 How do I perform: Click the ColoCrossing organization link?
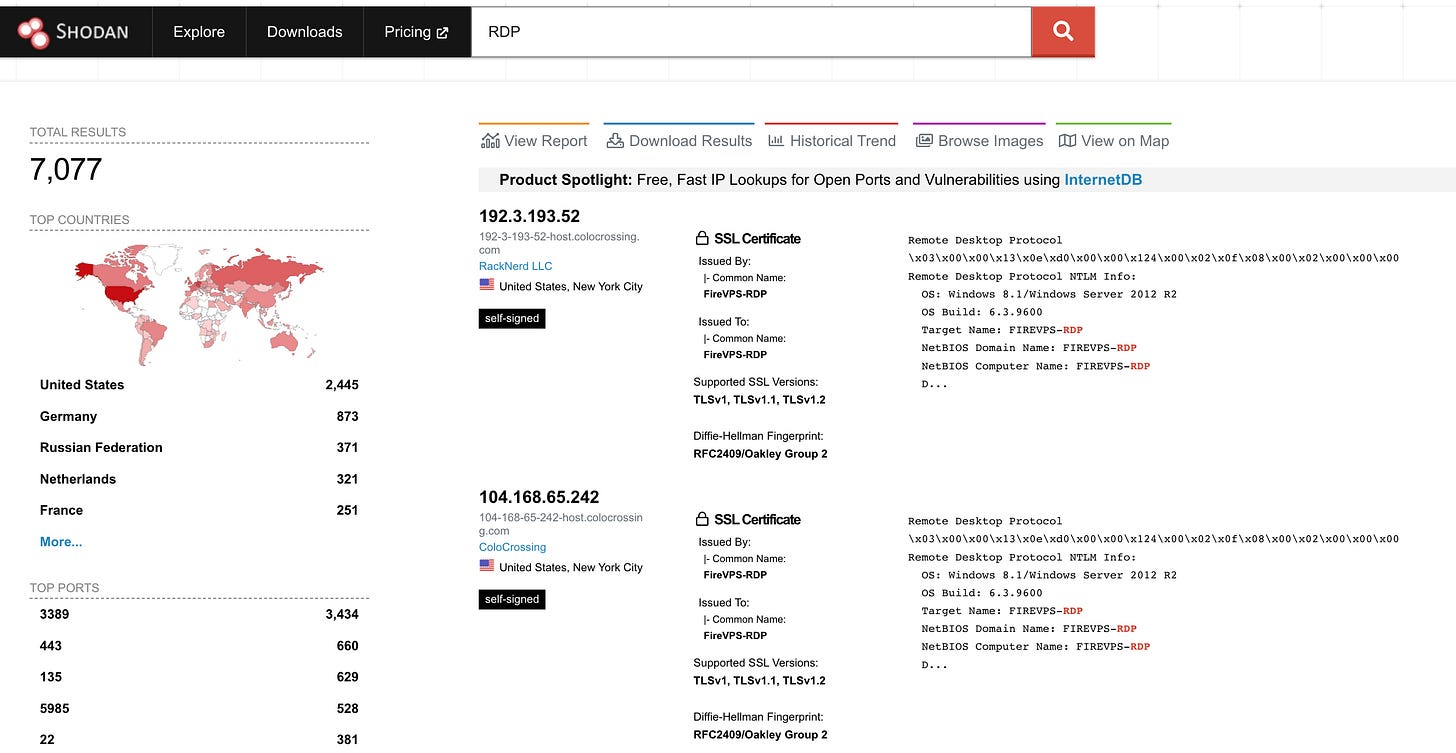(x=512, y=547)
